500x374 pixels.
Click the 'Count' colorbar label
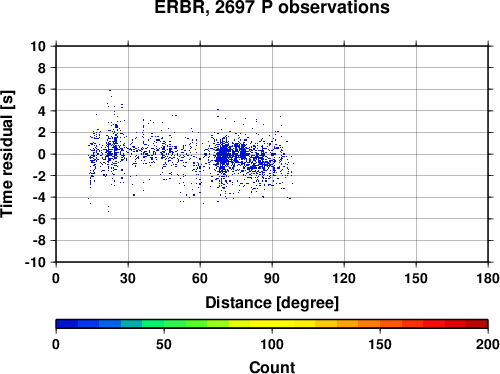[272, 367]
